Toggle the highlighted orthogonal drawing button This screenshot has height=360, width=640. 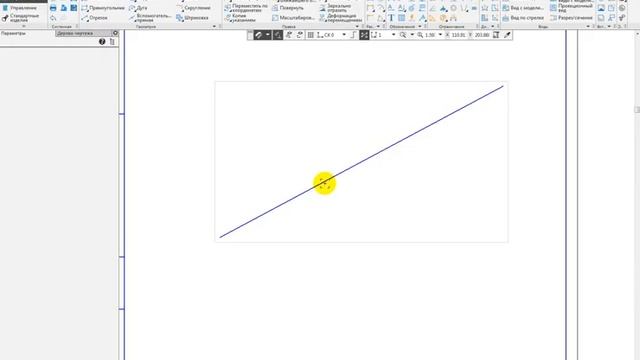(364, 35)
